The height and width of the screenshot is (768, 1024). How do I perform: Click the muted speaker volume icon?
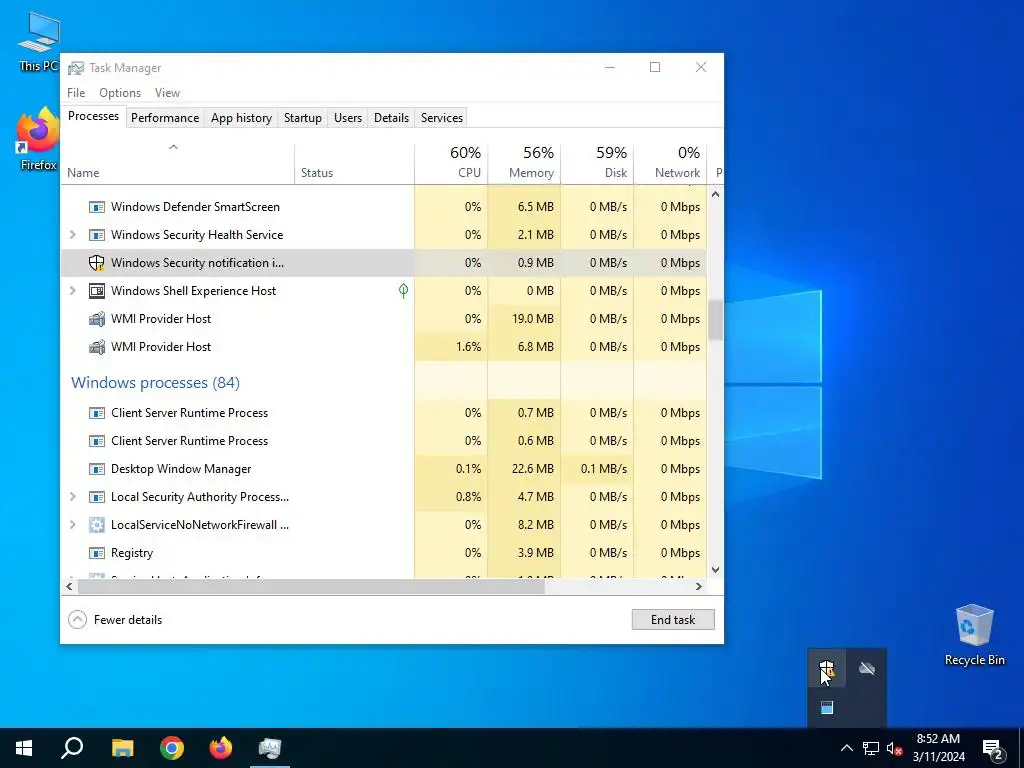tap(894, 748)
